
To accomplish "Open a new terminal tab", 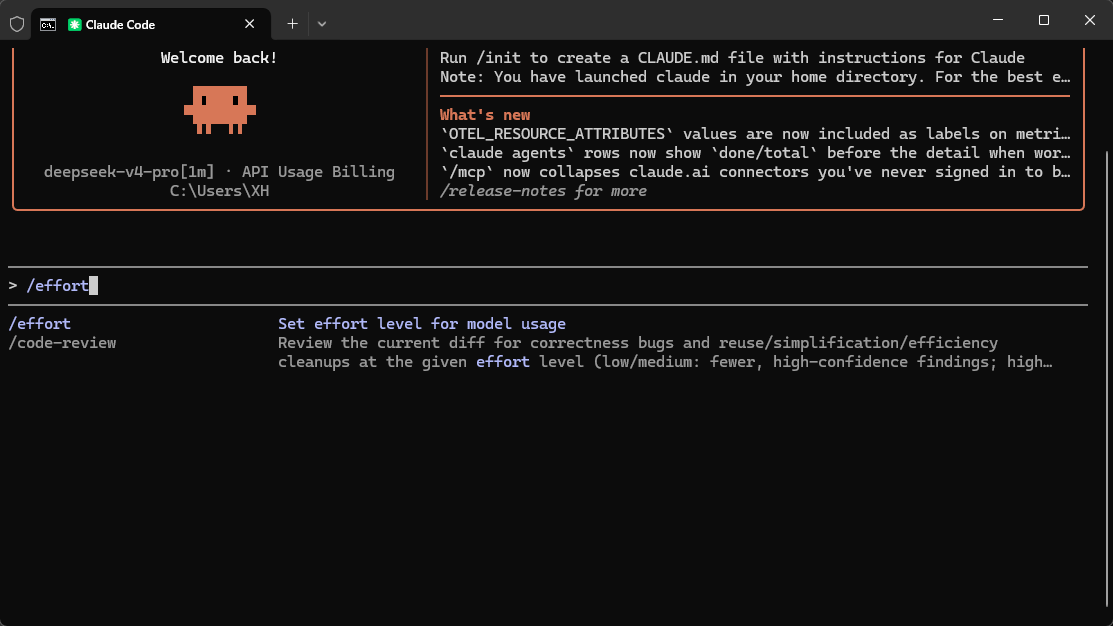I will (292, 24).
